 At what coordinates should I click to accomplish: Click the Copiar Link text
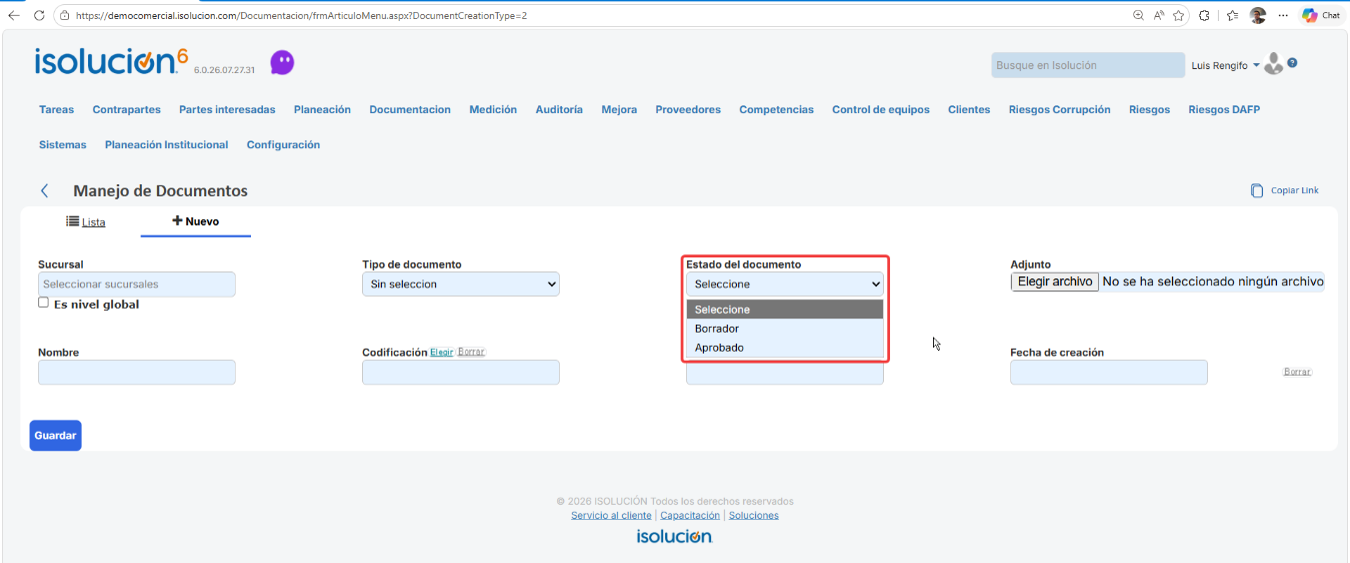1295,190
